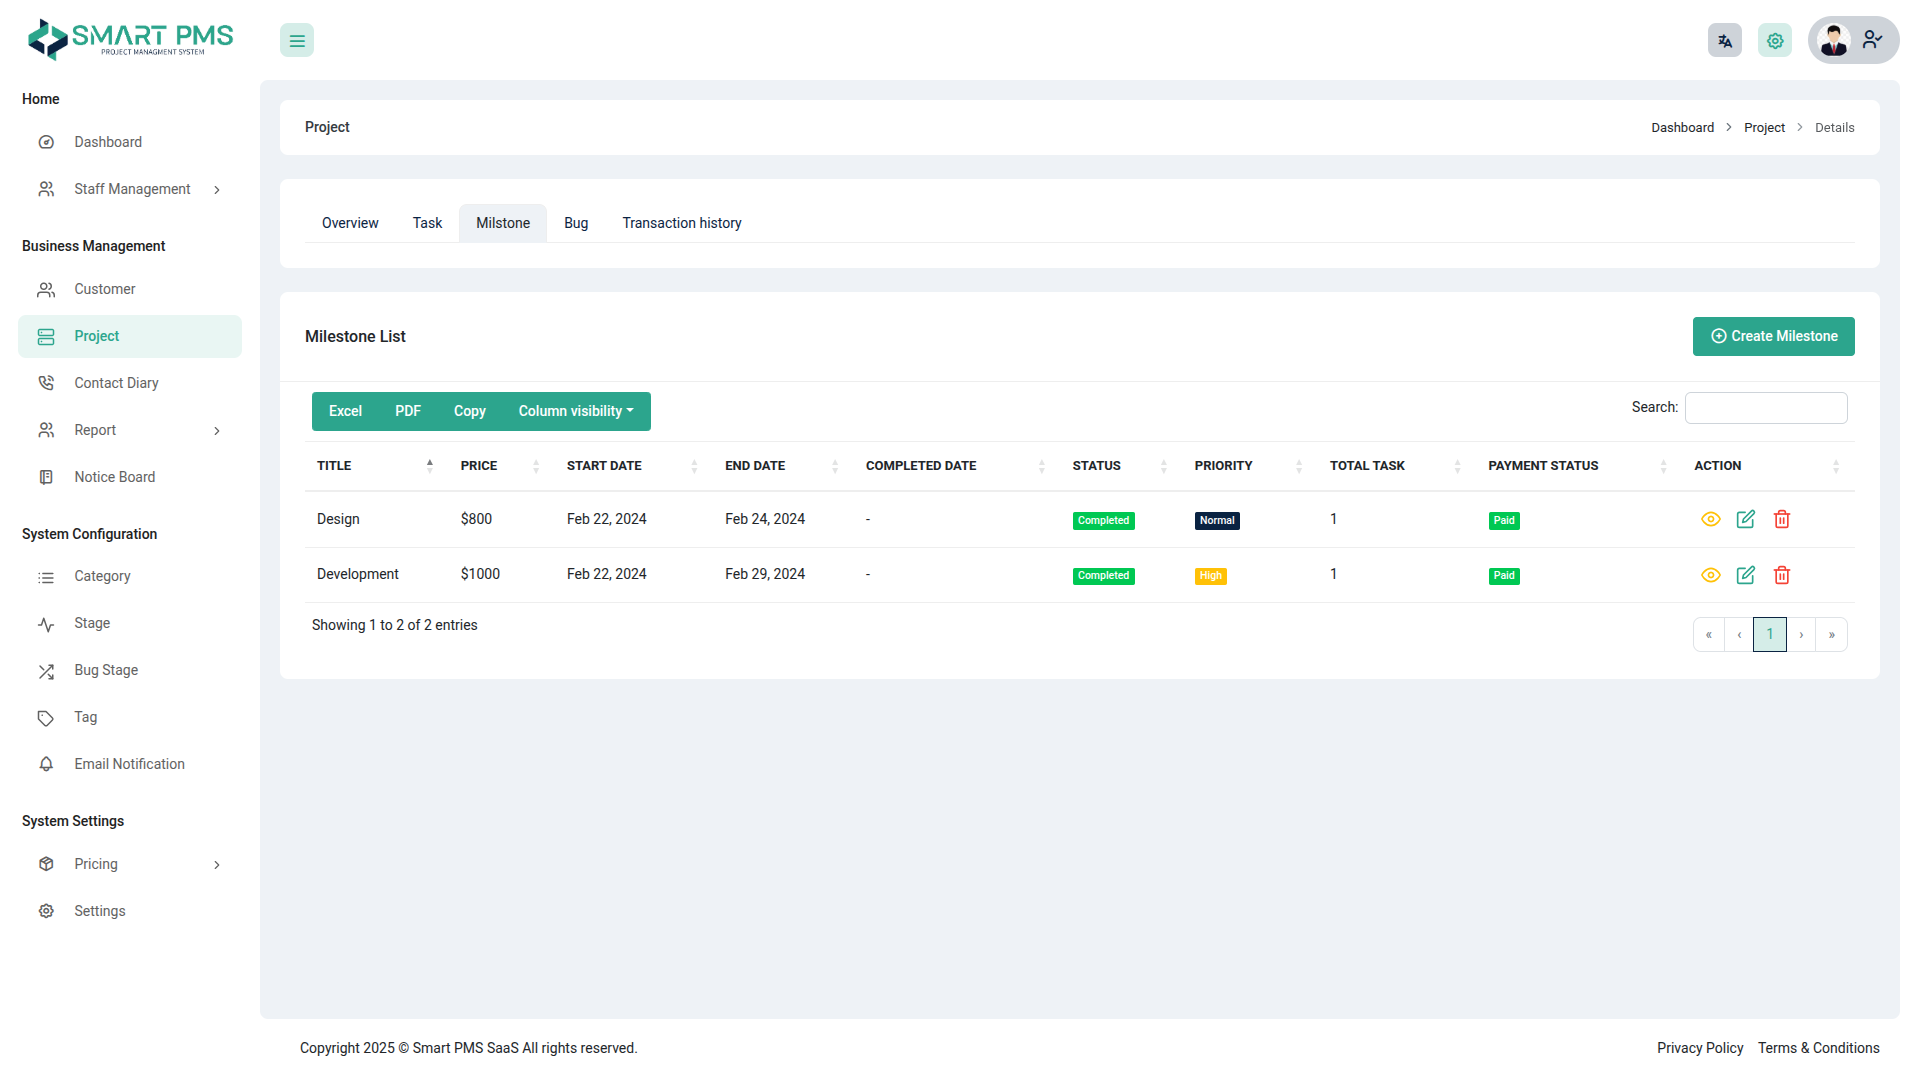Focus the milestone Search input field
Viewport: 1920px width, 1080px height.
(x=1765, y=408)
